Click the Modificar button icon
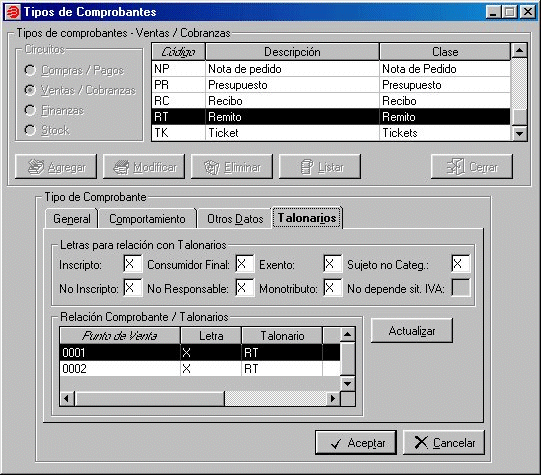The image size is (541, 475). tap(121, 167)
